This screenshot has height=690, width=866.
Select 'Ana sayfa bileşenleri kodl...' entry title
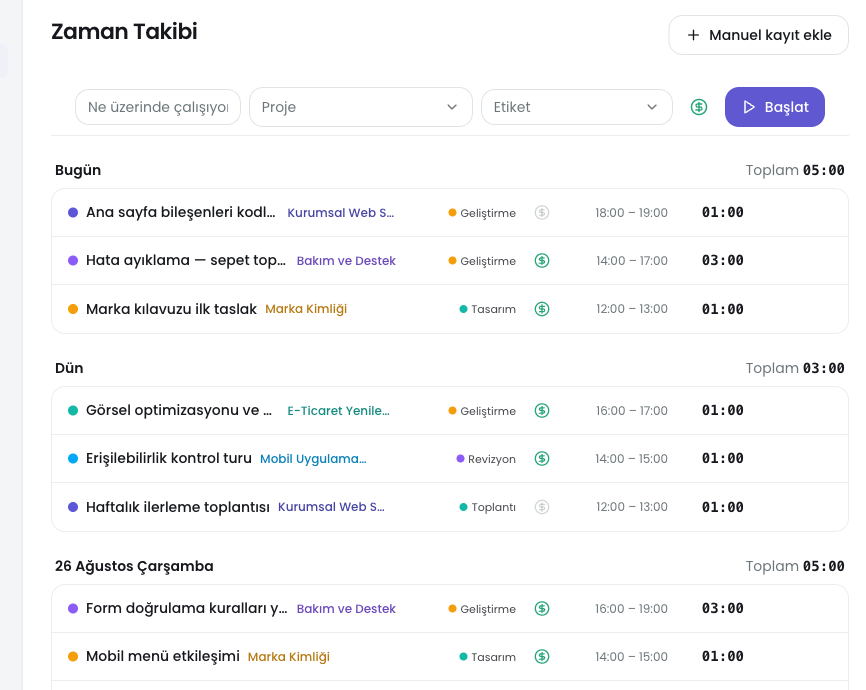(181, 212)
